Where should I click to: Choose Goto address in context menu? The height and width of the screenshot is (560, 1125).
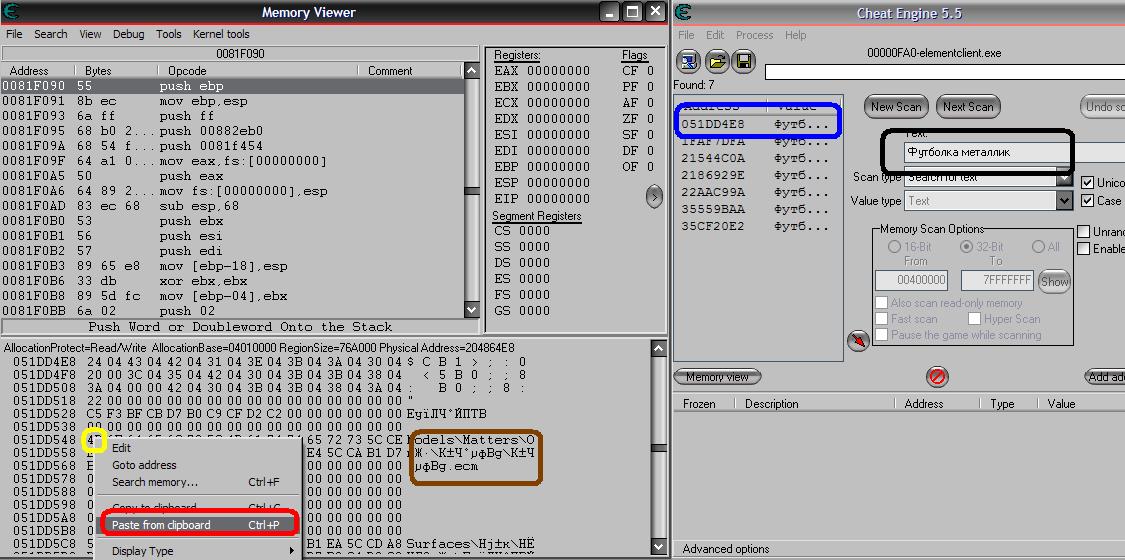click(x=199, y=465)
